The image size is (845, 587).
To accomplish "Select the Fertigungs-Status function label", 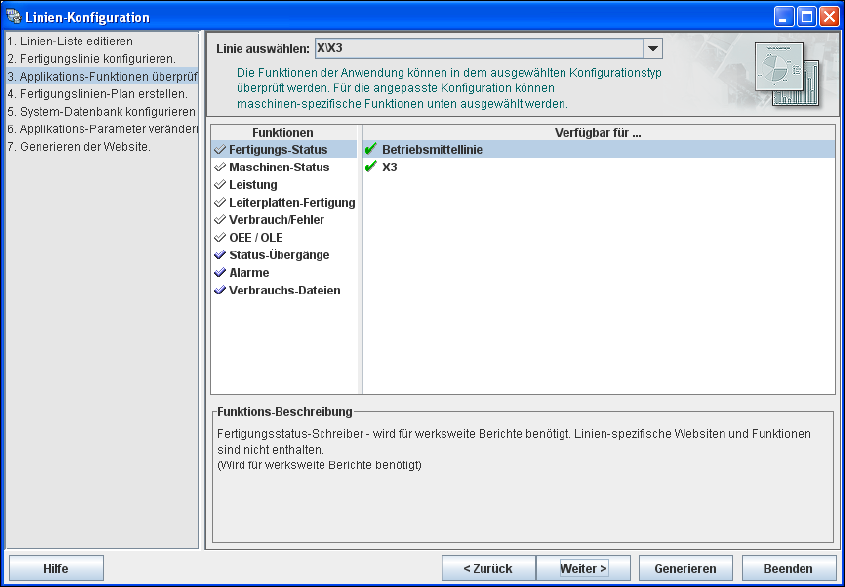I will point(278,150).
